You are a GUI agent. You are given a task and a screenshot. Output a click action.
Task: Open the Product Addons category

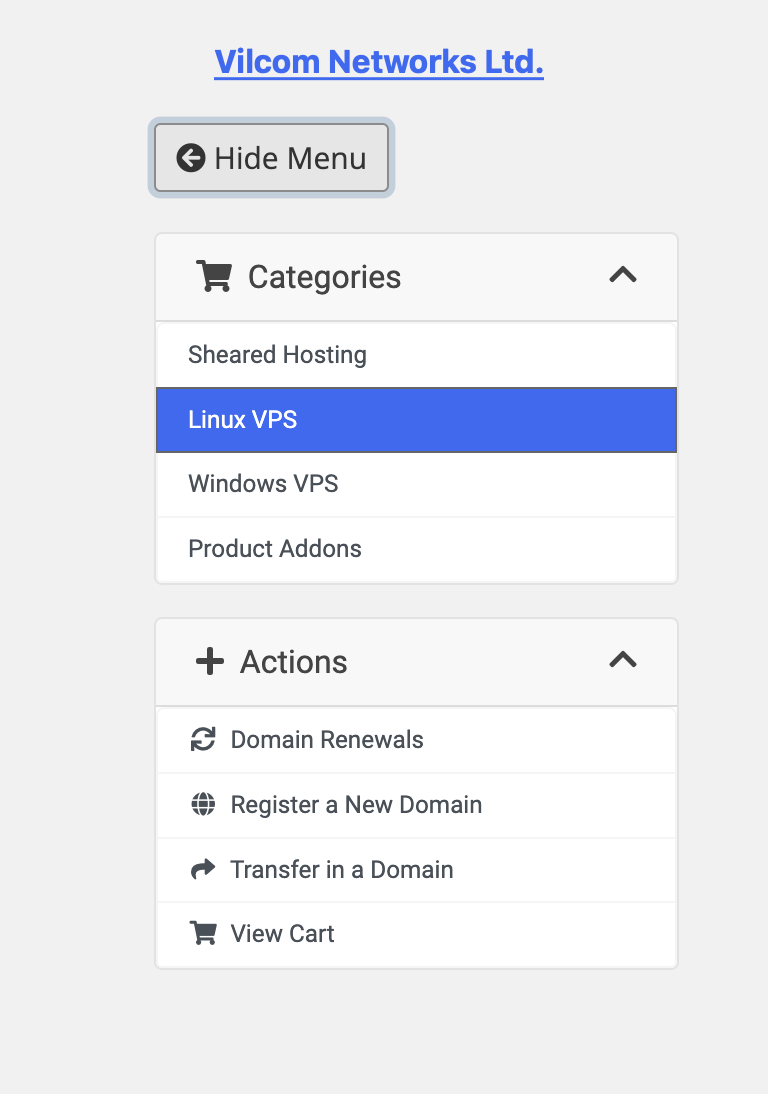(x=416, y=549)
